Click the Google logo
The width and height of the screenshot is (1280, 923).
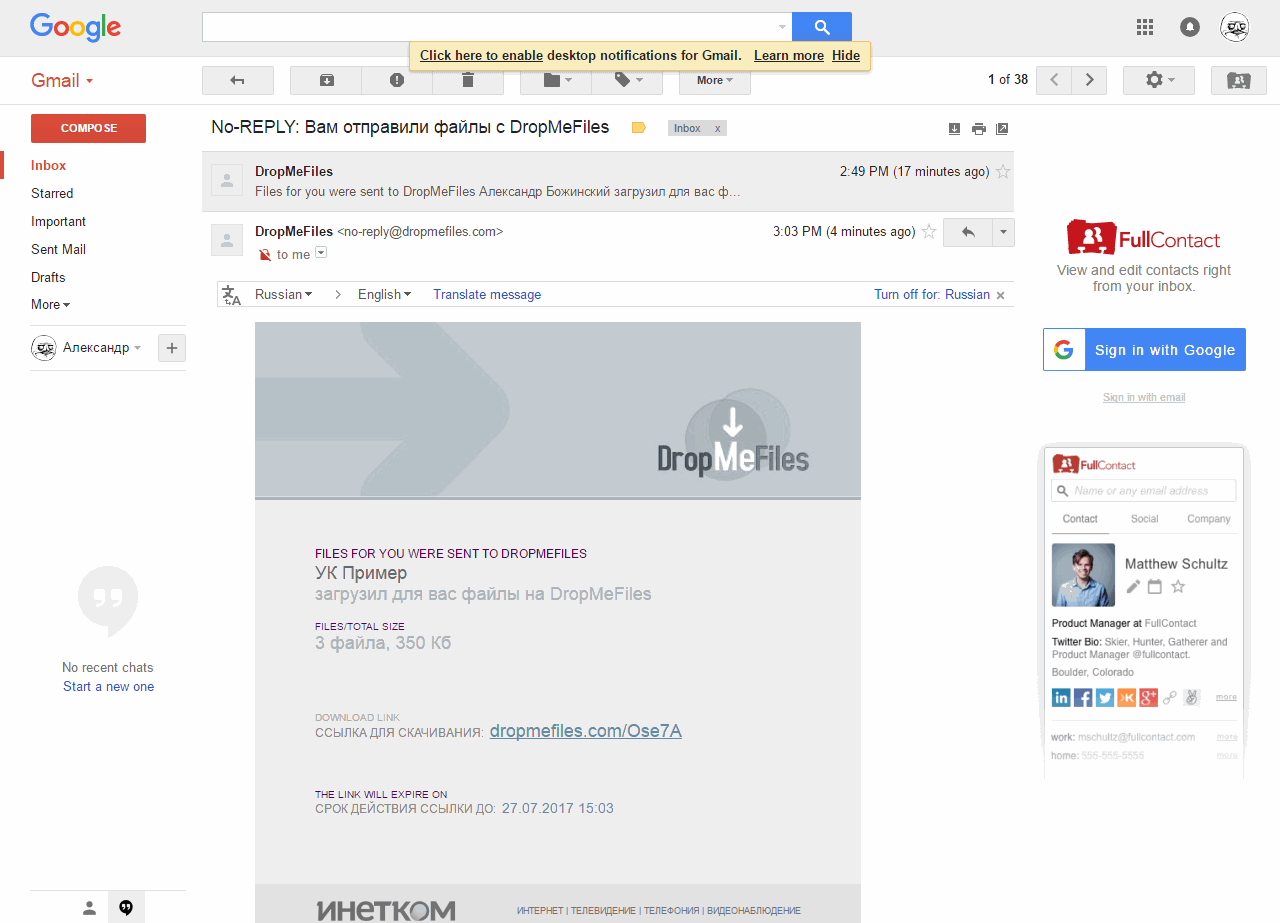click(x=75, y=27)
